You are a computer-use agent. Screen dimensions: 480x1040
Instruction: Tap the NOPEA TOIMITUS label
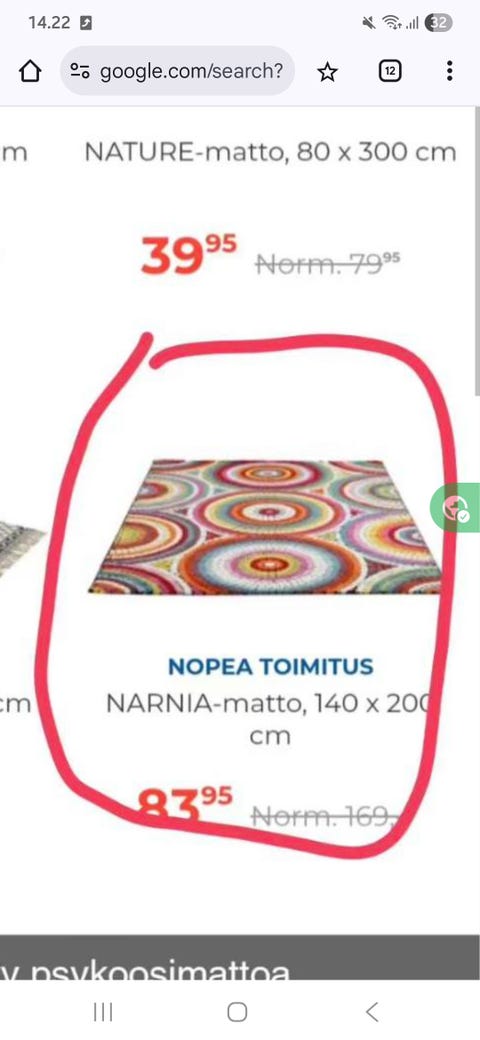[x=270, y=667]
